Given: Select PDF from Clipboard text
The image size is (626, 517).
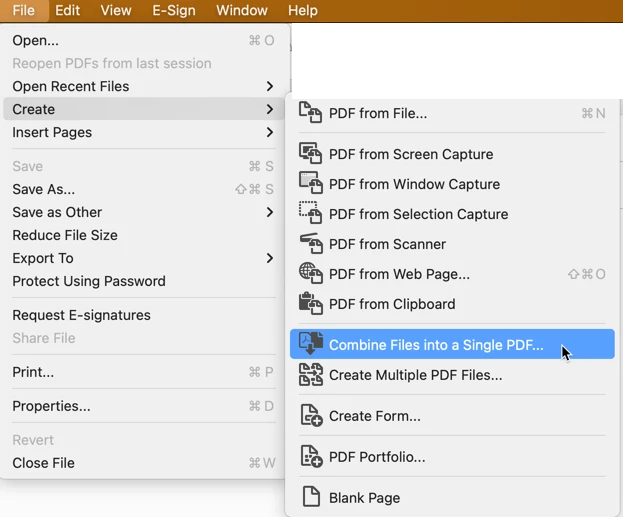Looking at the screenshot, I should (392, 304).
